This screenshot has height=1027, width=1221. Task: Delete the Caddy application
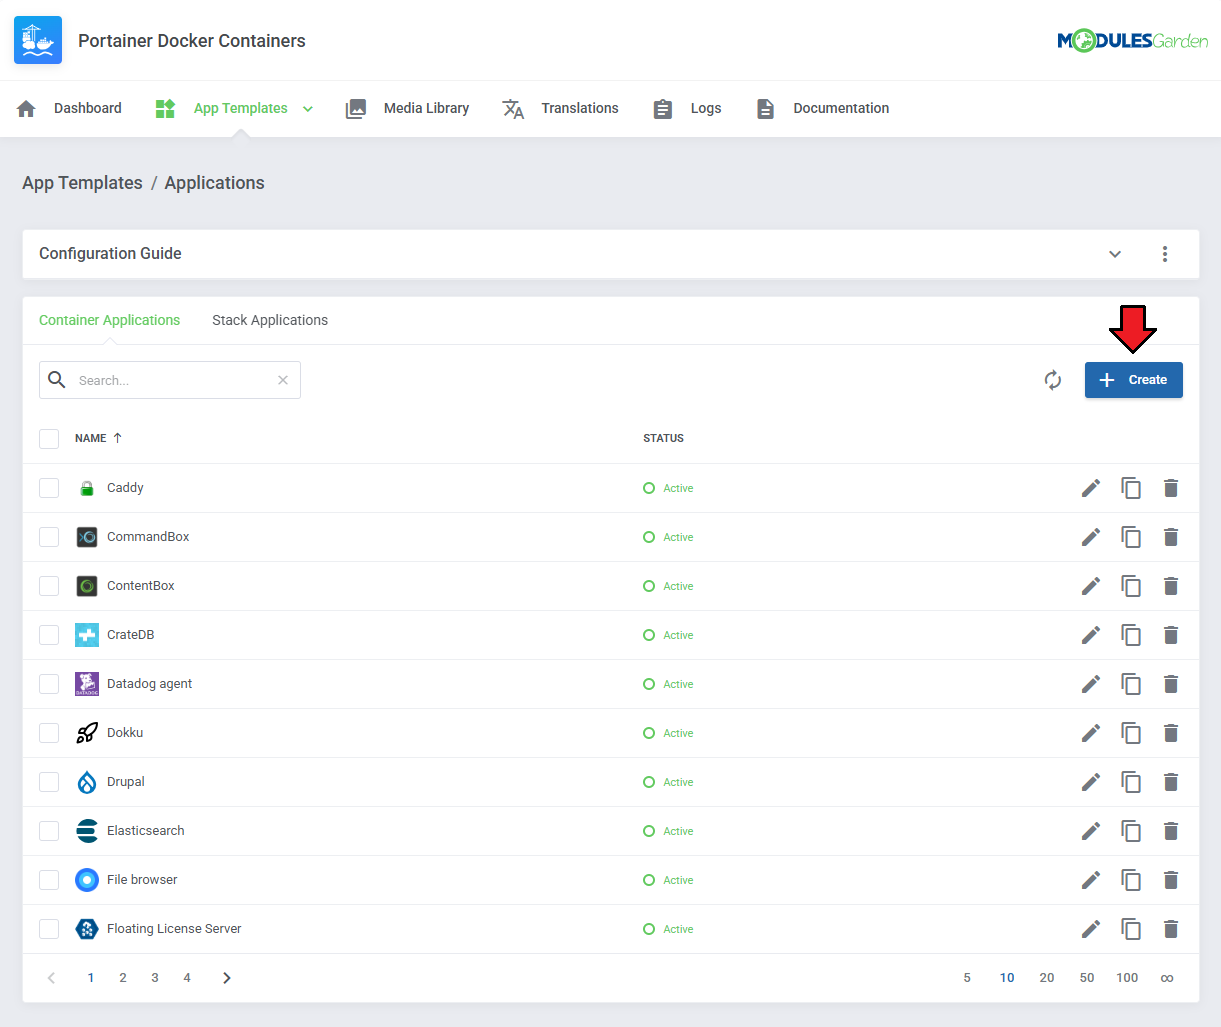pos(1171,488)
